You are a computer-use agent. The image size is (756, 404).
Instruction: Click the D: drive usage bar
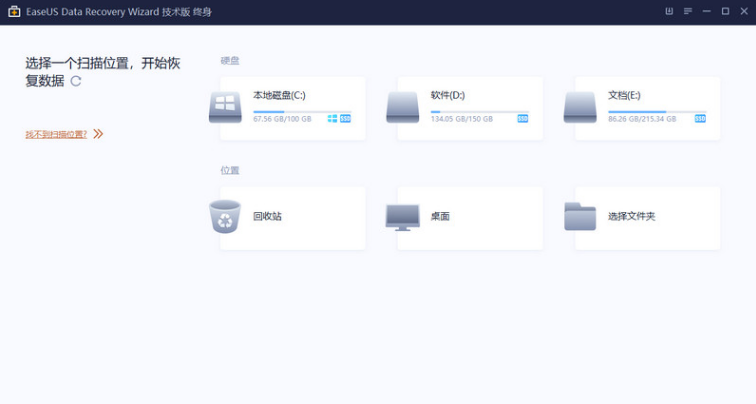pyautogui.click(x=480, y=112)
